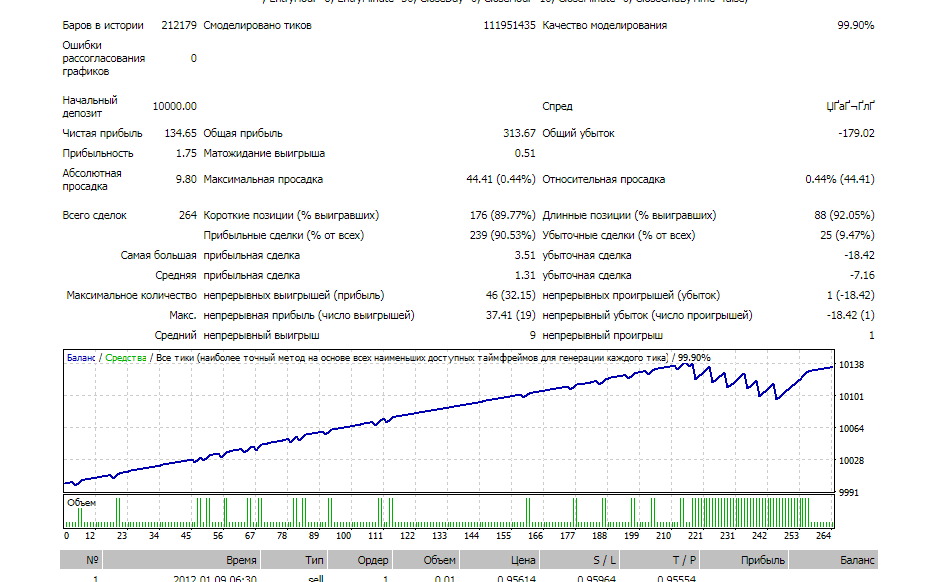Click the average loss trade value -7.16
This screenshot has width=928, height=582.
click(x=862, y=276)
